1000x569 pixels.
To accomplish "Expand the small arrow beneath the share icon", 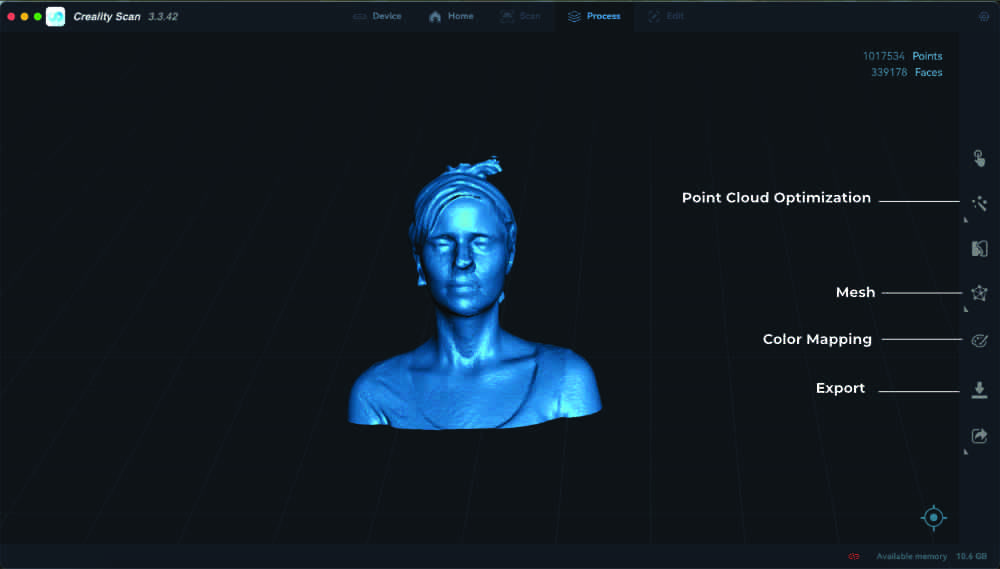I will coord(965,452).
